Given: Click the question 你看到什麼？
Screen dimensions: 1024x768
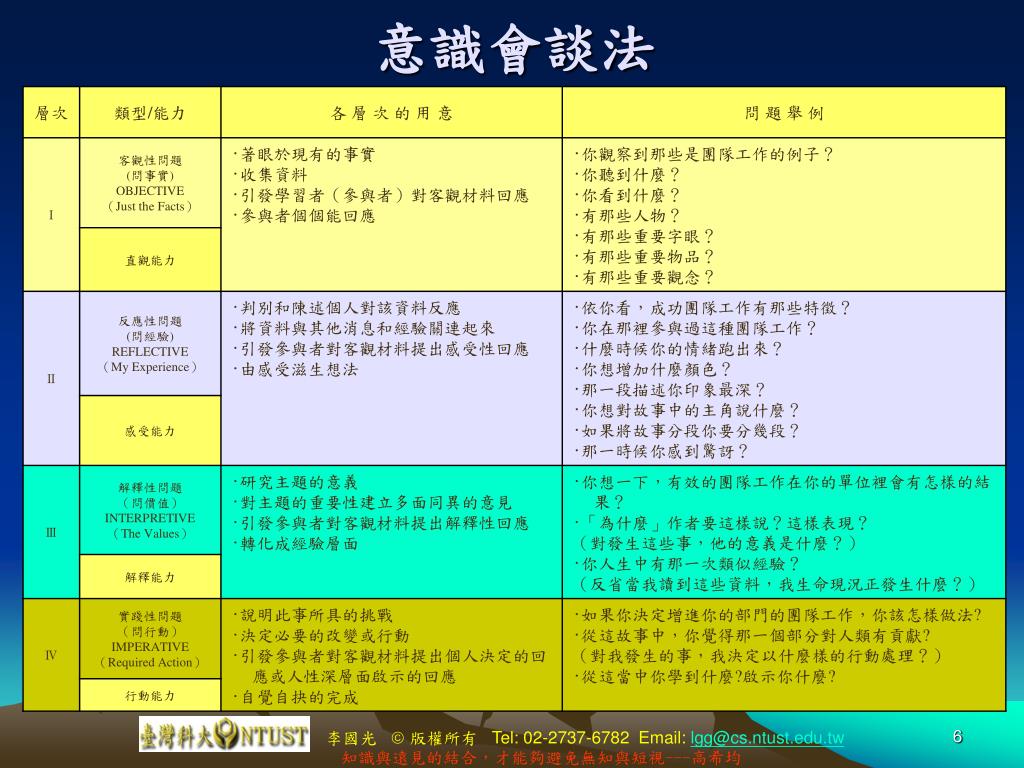Looking at the screenshot, I should [628, 195].
